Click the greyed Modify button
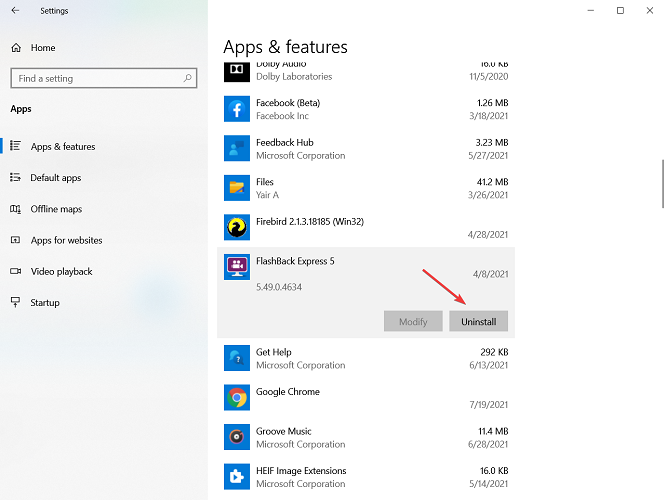This screenshot has height=500, width=665. 413,321
